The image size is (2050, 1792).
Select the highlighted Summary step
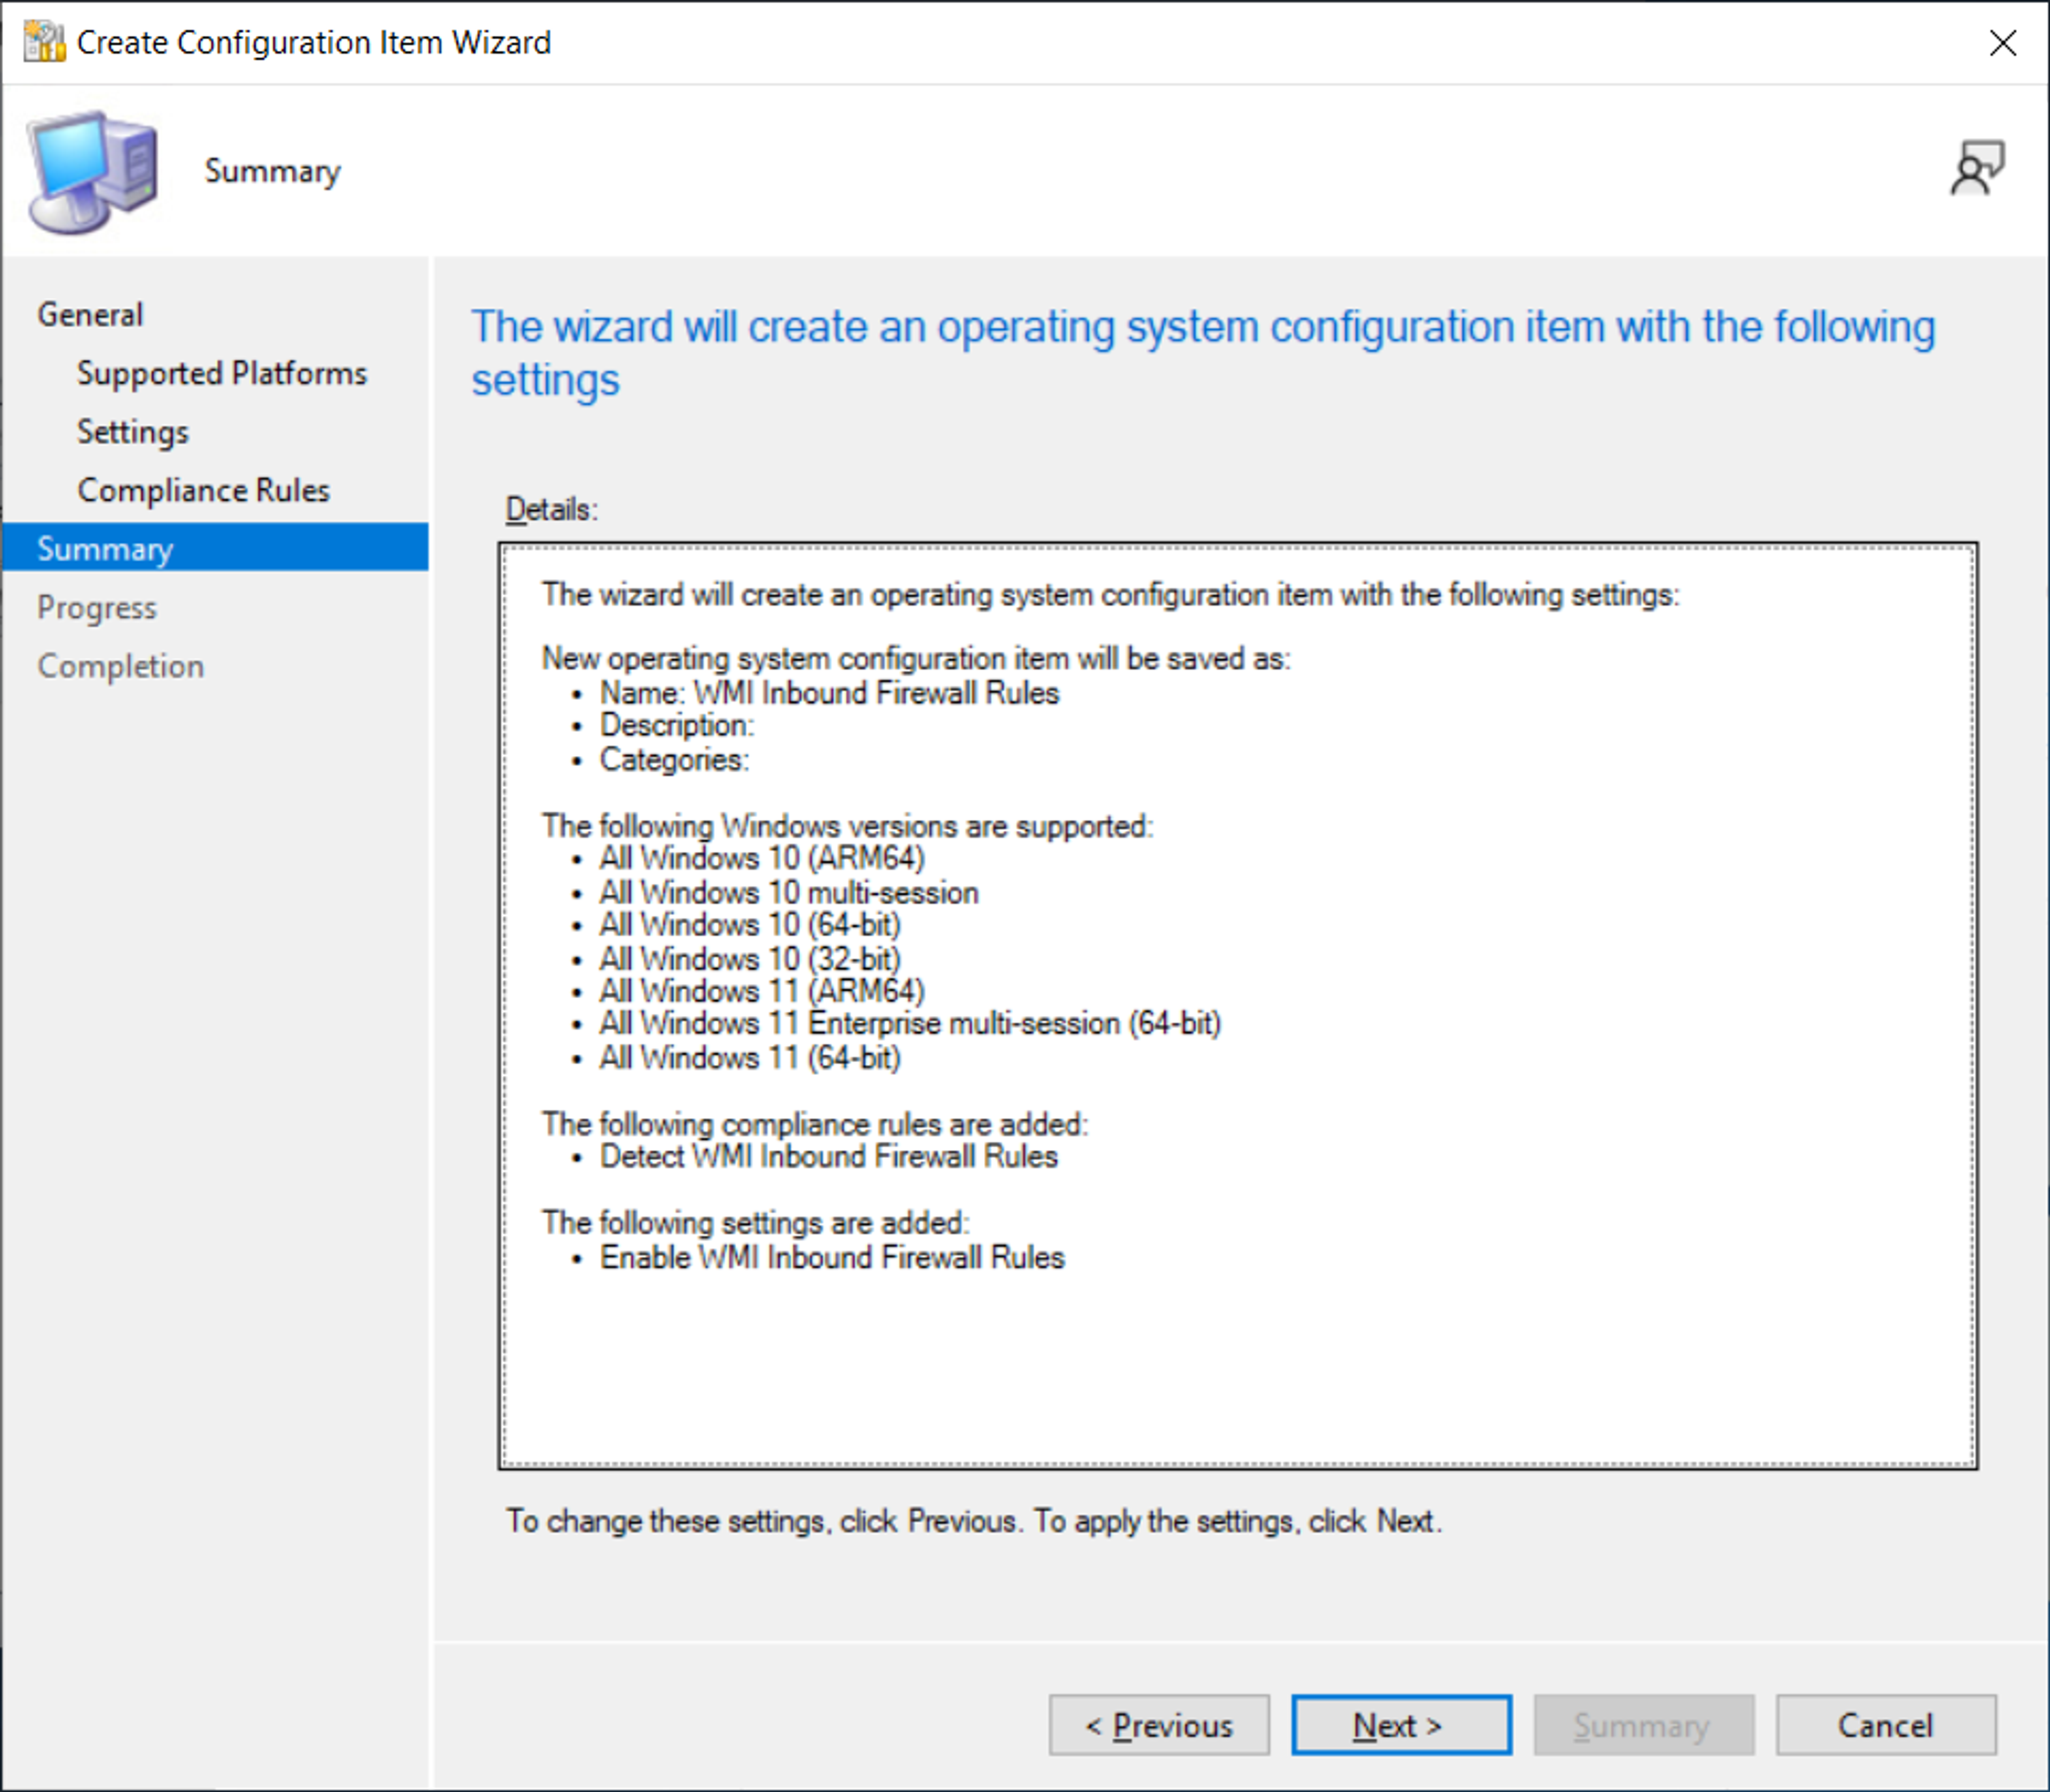[x=215, y=548]
